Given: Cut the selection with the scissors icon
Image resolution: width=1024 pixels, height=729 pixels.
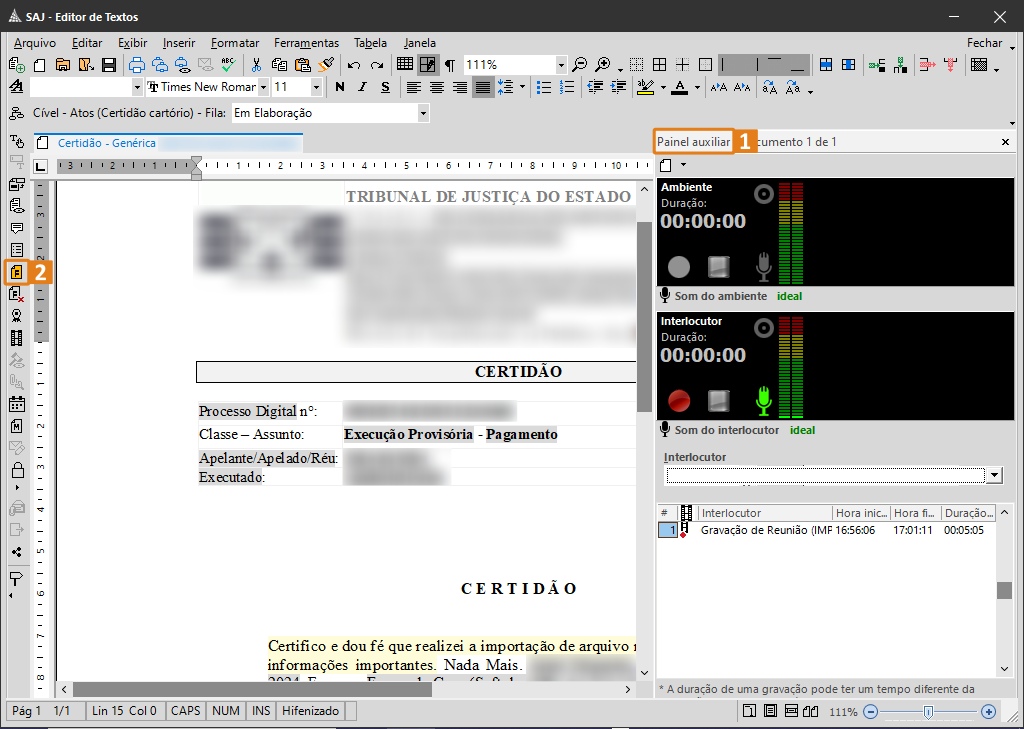Looking at the screenshot, I should pos(256,65).
